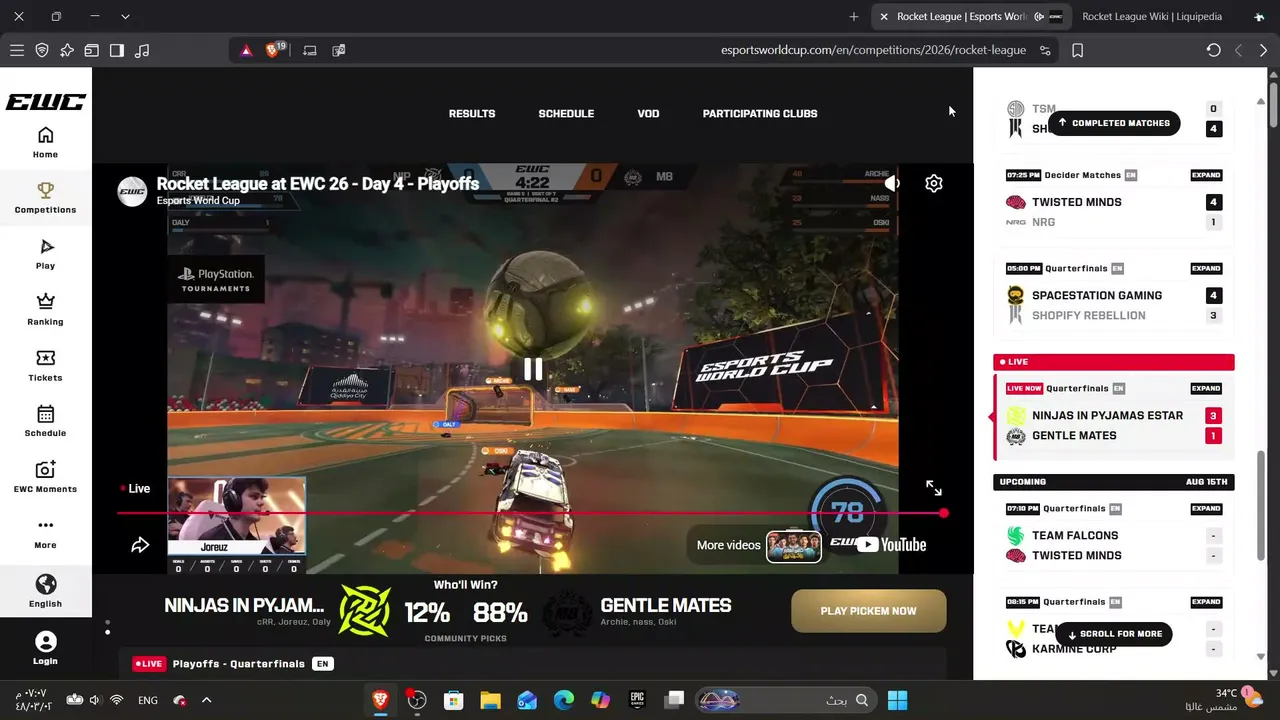Open Microsoft Edge from taskbar

(x=564, y=700)
